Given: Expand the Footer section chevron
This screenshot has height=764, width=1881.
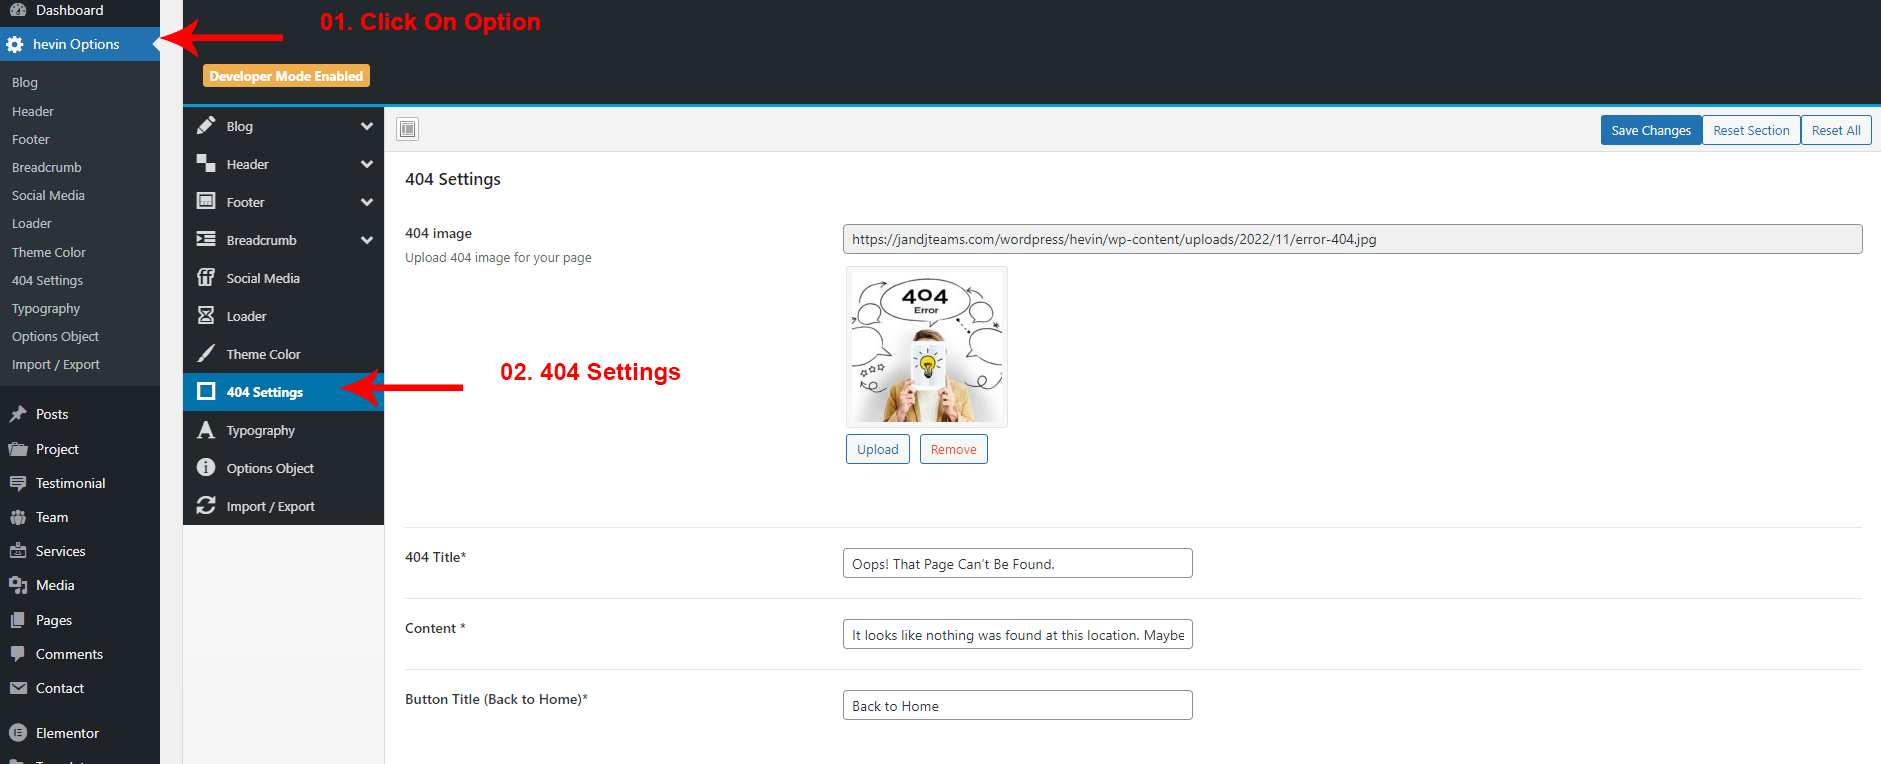Looking at the screenshot, I should point(367,202).
